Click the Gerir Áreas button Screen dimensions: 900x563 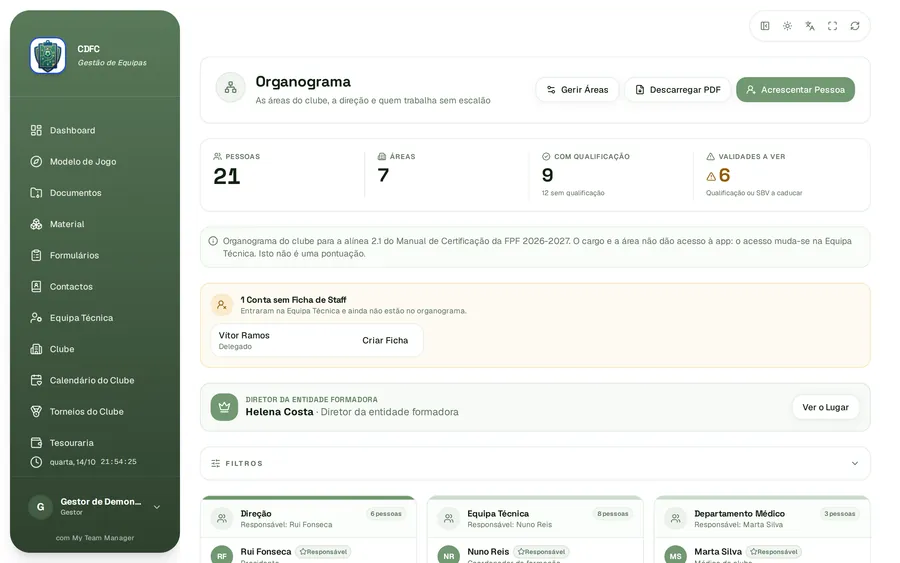(577, 90)
